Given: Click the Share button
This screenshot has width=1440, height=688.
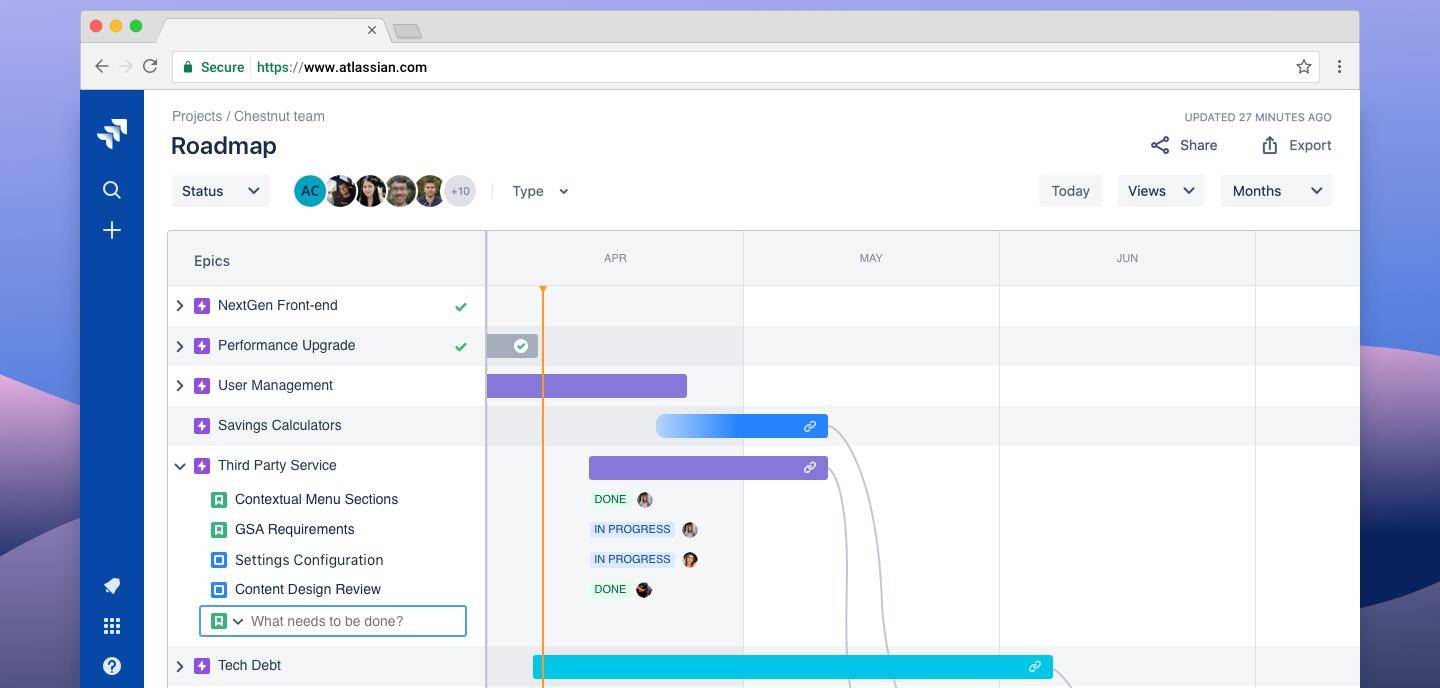Looking at the screenshot, I should point(1184,145).
